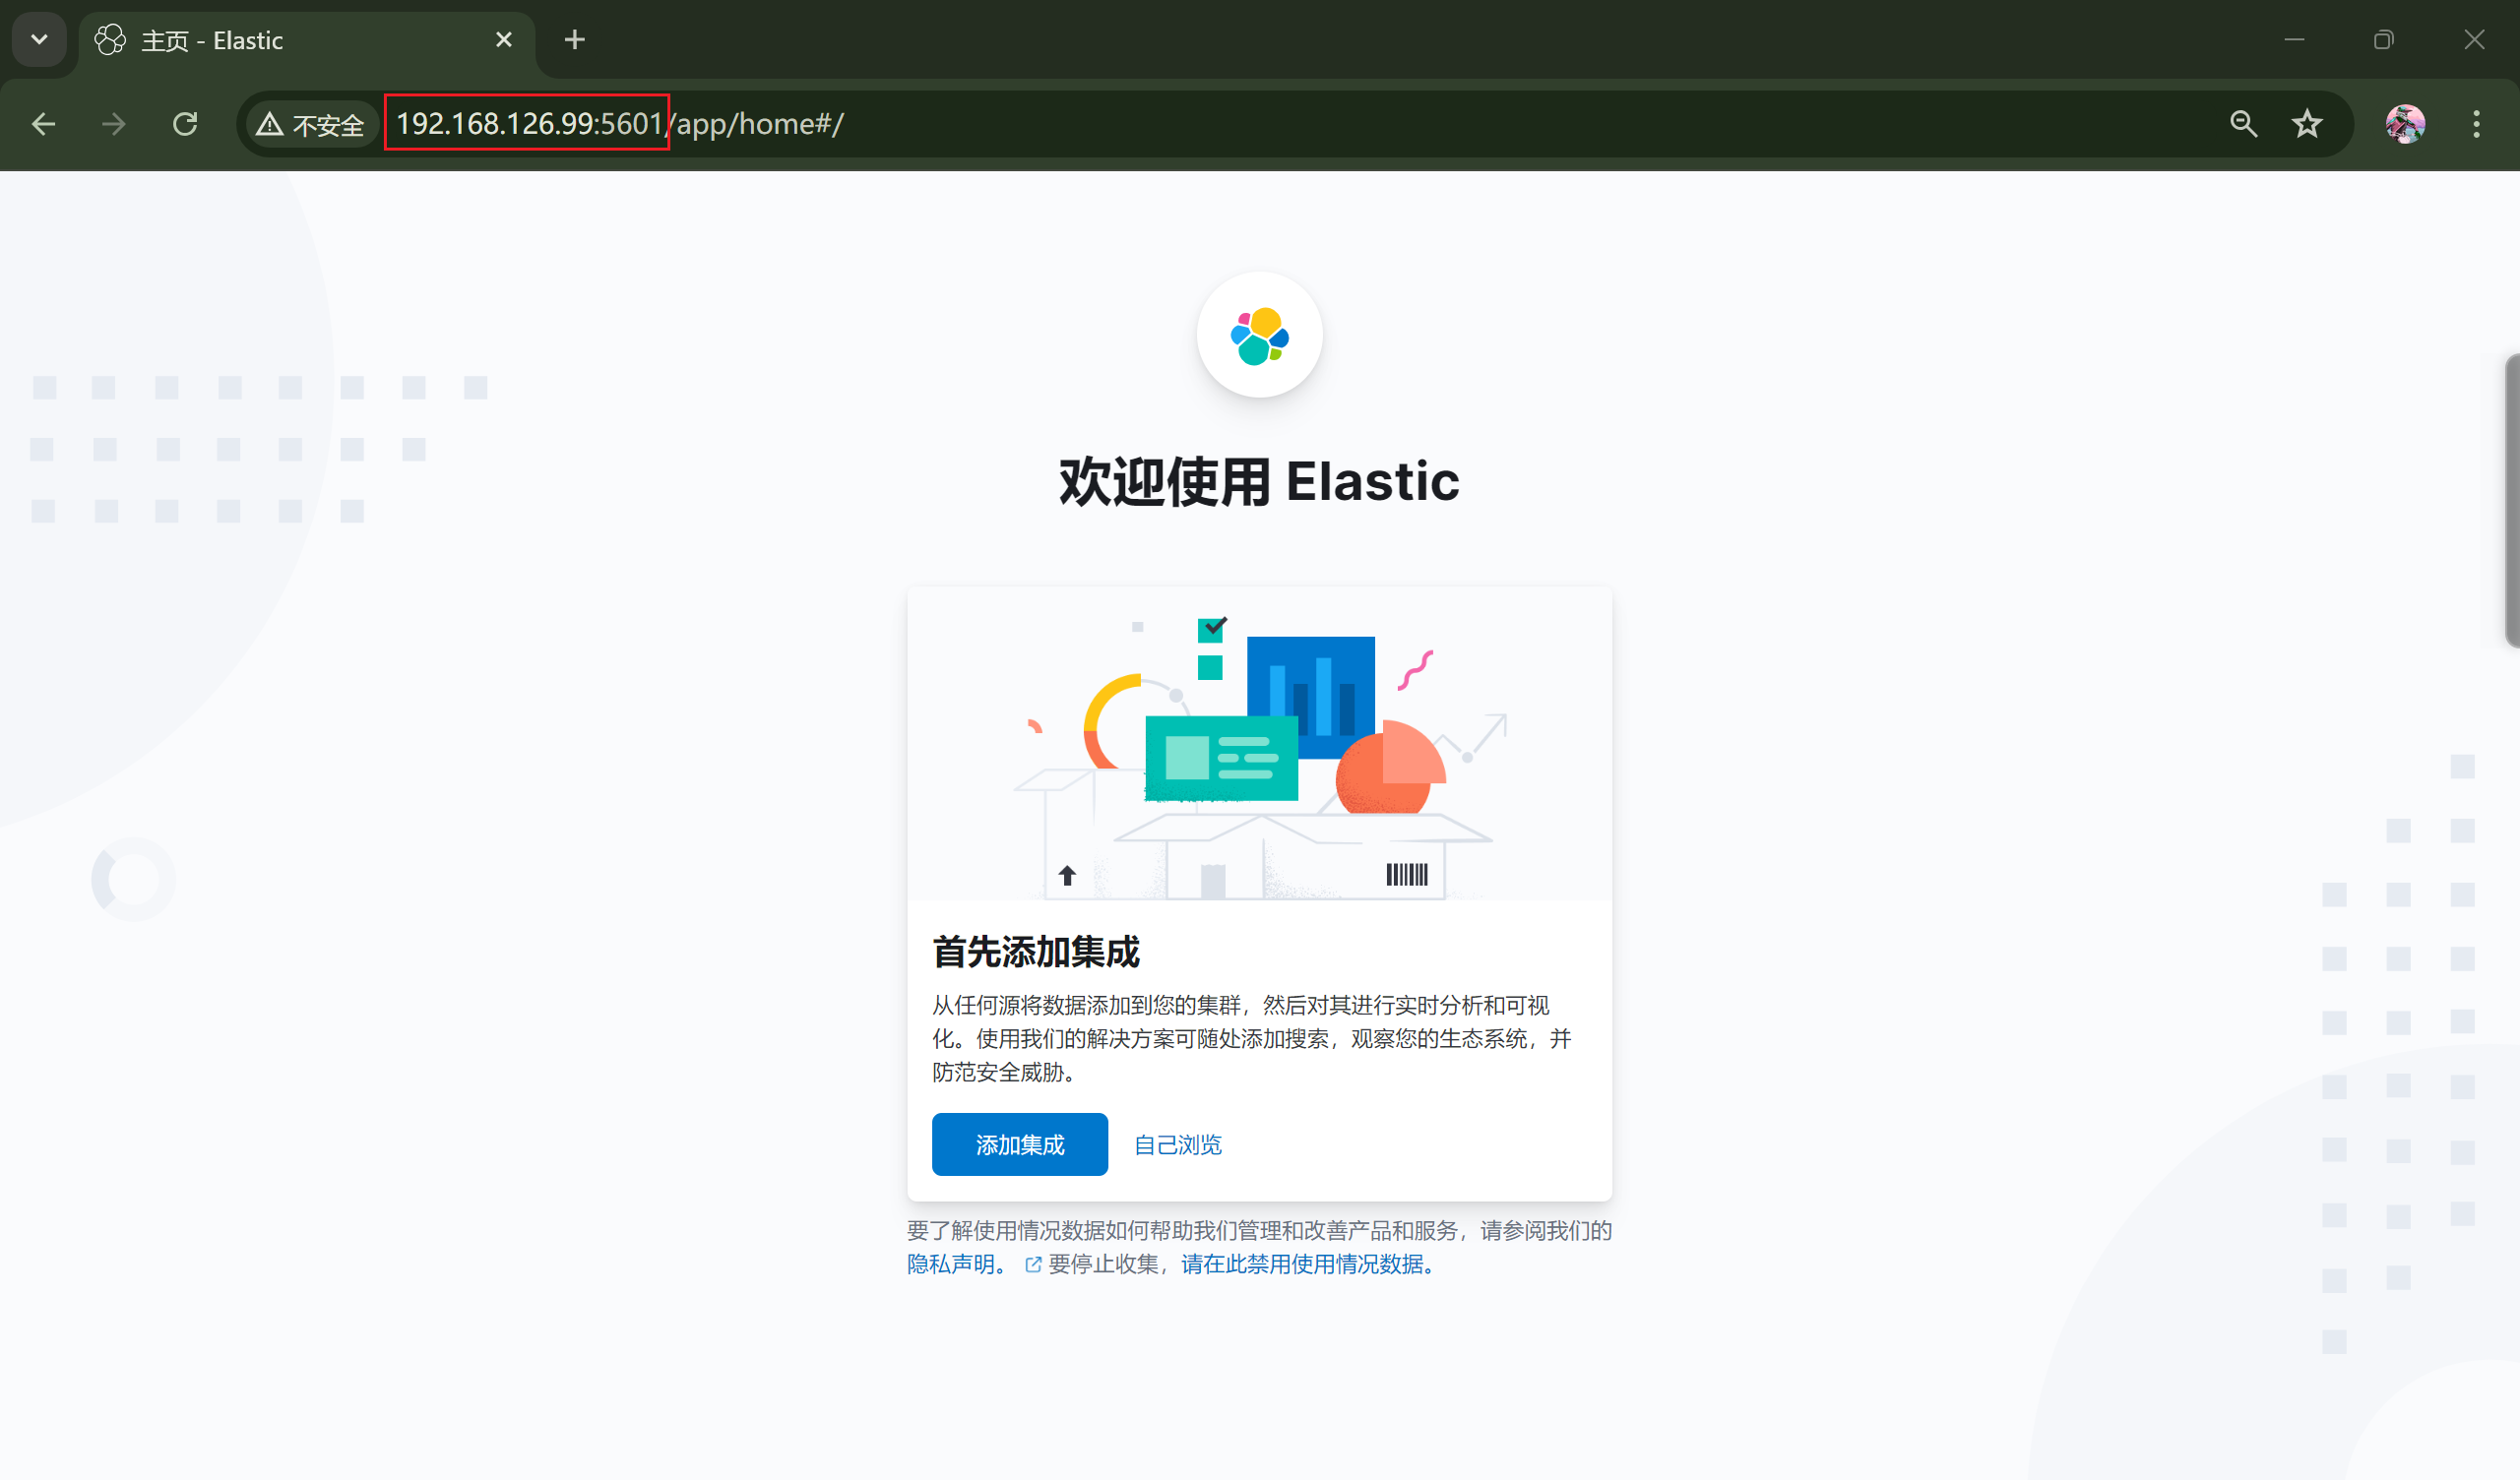Image resolution: width=2520 pixels, height=1480 pixels.
Task: Go forward with the forward arrow
Action: [114, 124]
